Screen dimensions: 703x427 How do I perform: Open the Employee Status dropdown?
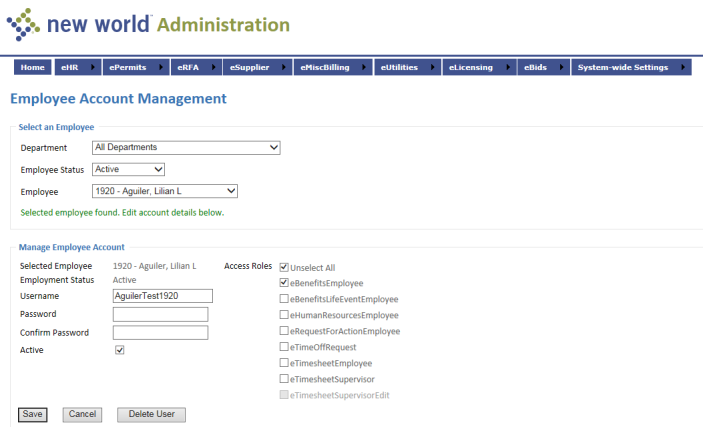click(128, 170)
